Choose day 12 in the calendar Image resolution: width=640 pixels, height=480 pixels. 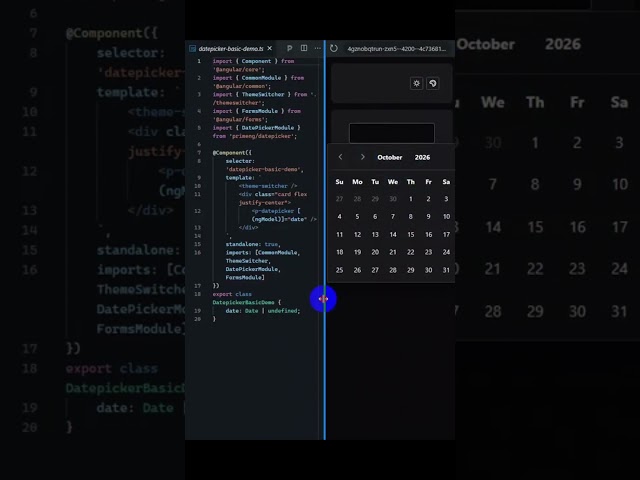tap(357, 234)
